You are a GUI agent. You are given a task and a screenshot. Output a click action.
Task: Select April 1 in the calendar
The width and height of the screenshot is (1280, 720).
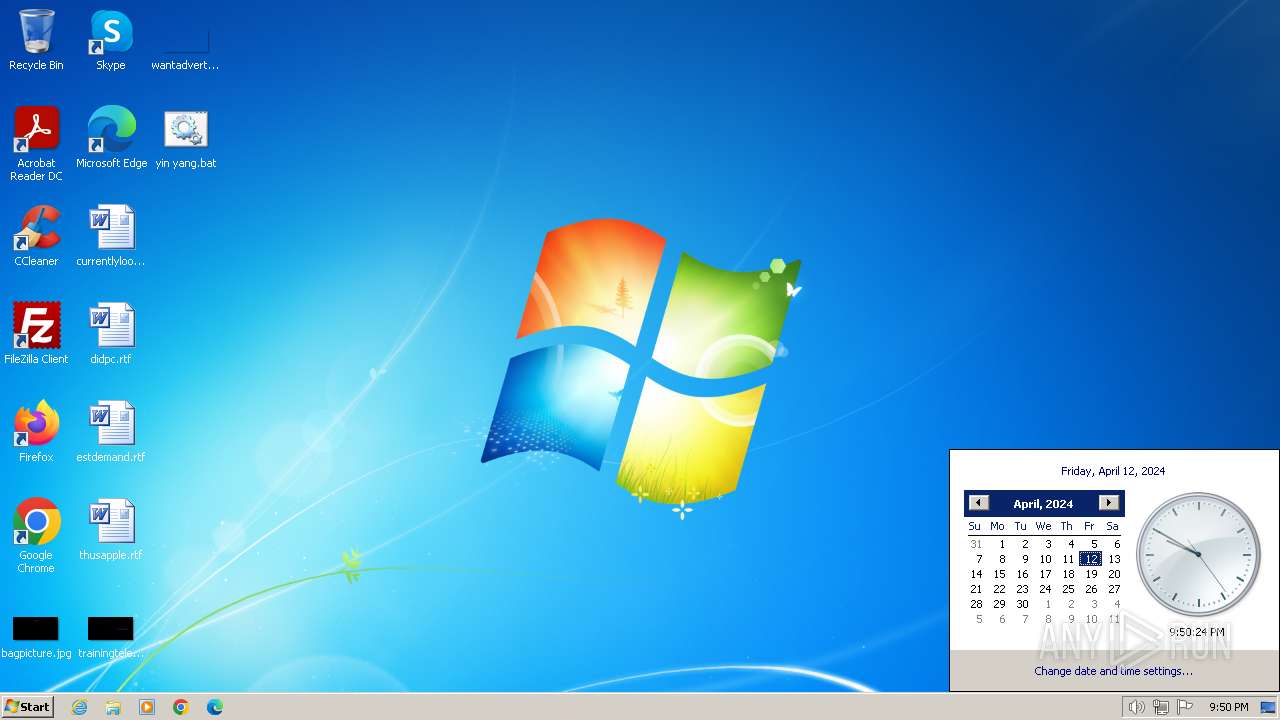(x=1001, y=544)
